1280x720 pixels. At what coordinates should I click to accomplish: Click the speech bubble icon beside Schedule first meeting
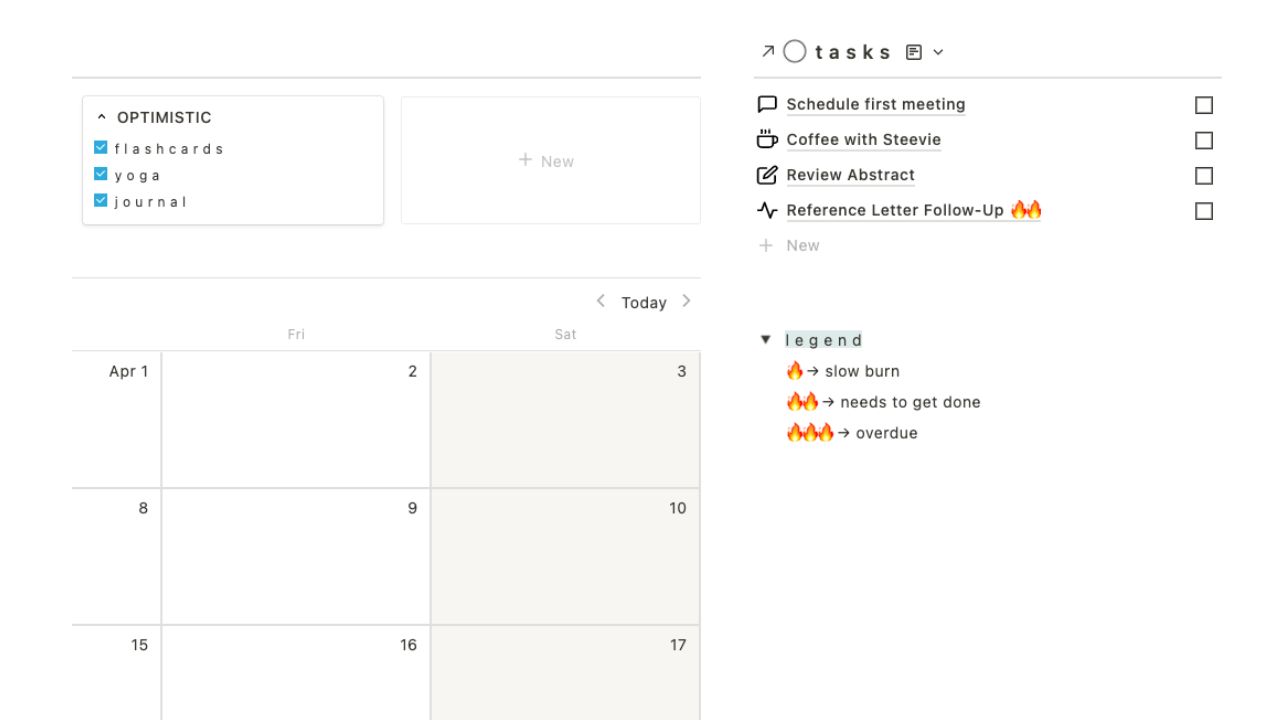coord(767,104)
